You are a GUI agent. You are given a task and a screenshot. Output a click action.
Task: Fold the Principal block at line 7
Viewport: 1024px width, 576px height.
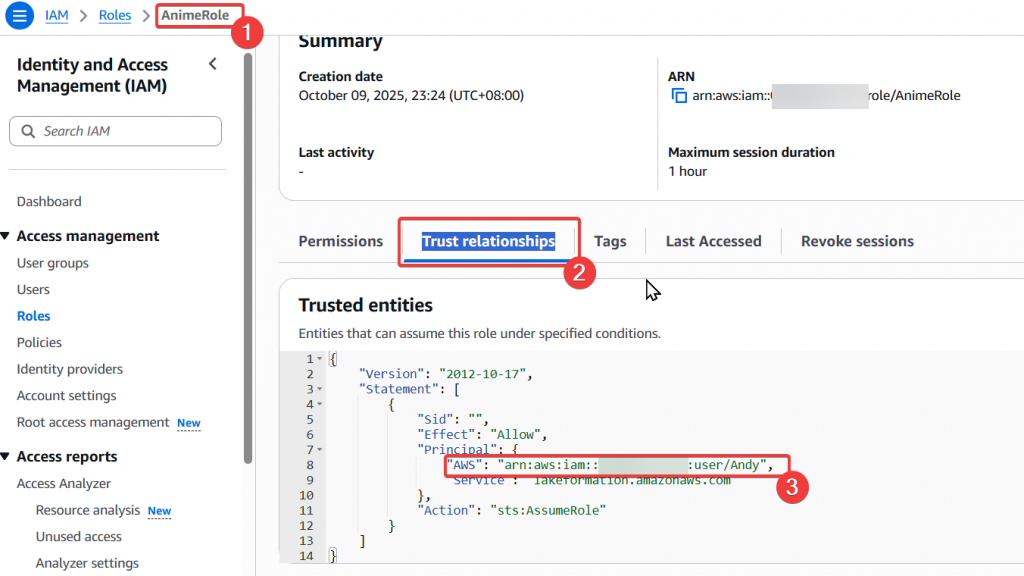pos(319,449)
